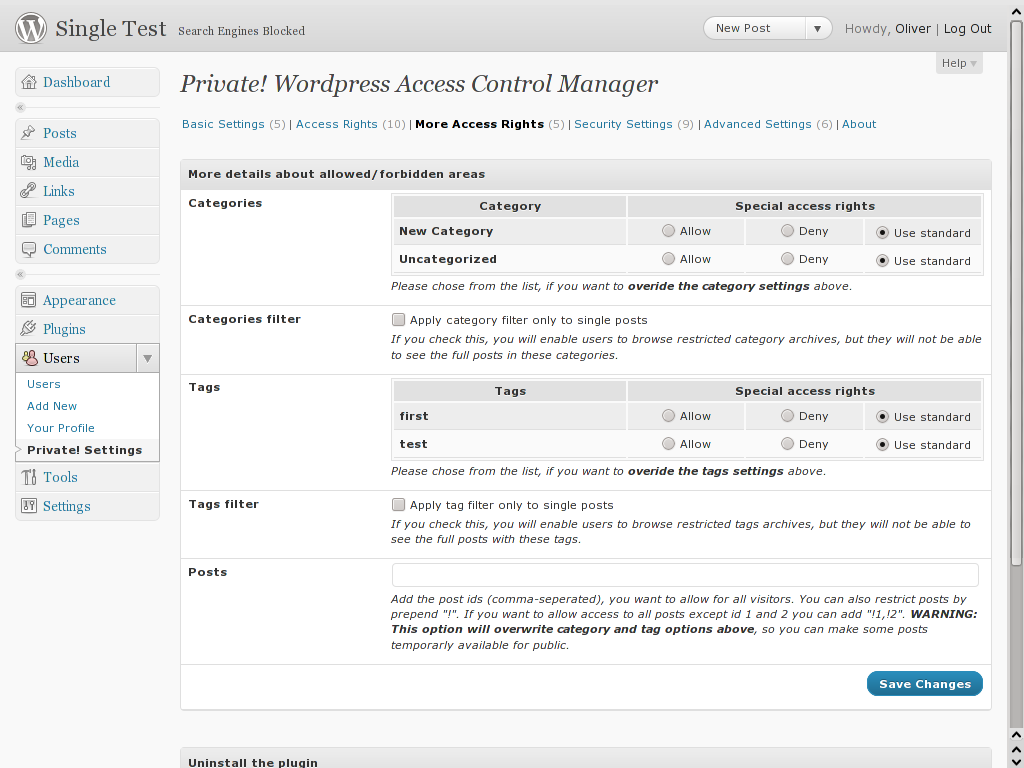The width and height of the screenshot is (1024, 768).
Task: Click the Links chain icon
Action: click(x=28, y=191)
